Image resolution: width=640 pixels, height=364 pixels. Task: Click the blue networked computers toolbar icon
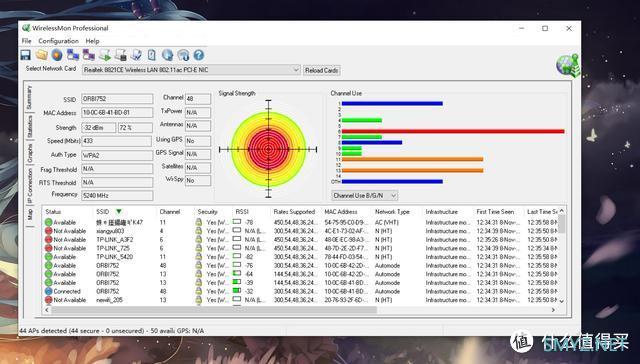pyautogui.click(x=73, y=55)
